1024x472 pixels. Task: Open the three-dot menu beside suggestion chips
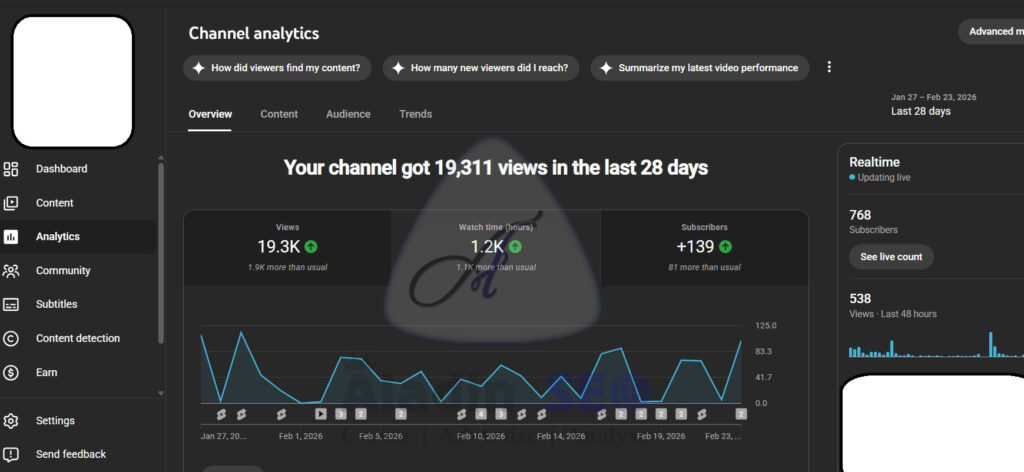pyautogui.click(x=828, y=67)
